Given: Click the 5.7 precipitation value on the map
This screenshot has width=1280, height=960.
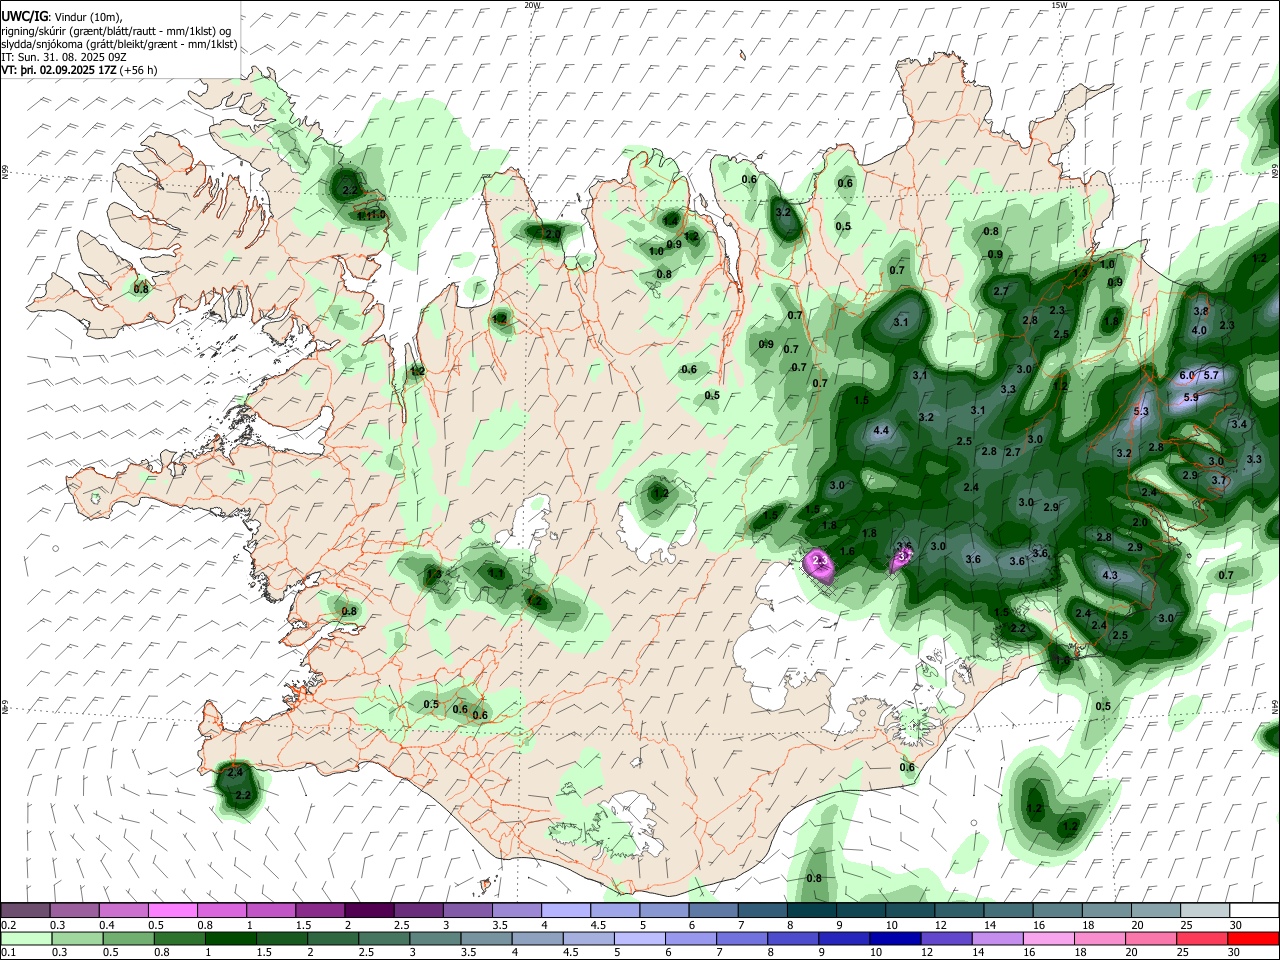Looking at the screenshot, I should coord(1211,375).
